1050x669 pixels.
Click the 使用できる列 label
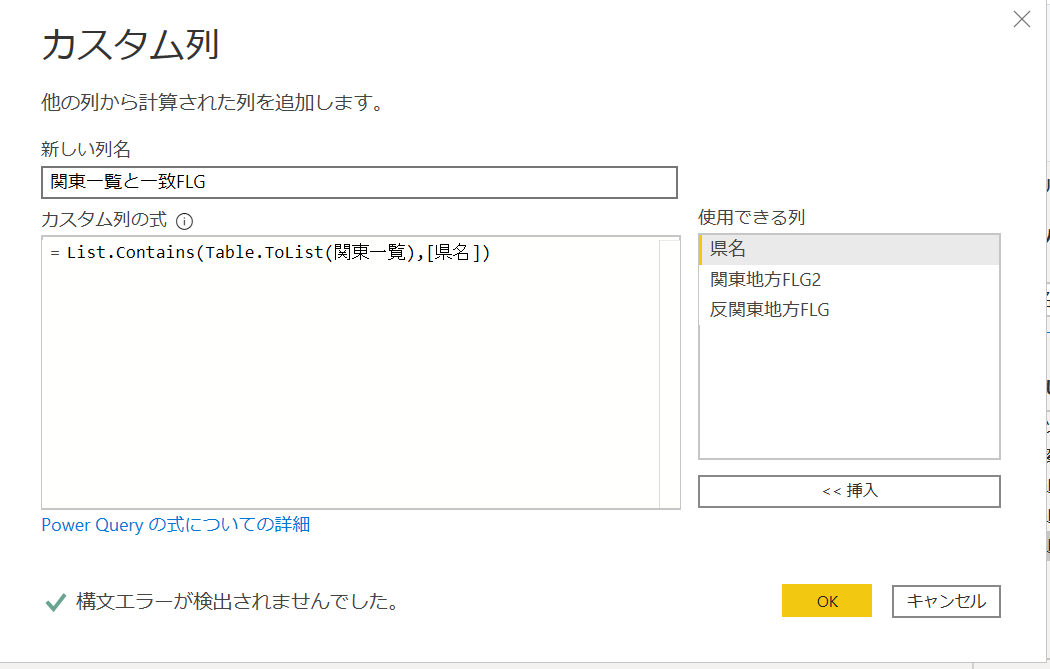point(751,217)
